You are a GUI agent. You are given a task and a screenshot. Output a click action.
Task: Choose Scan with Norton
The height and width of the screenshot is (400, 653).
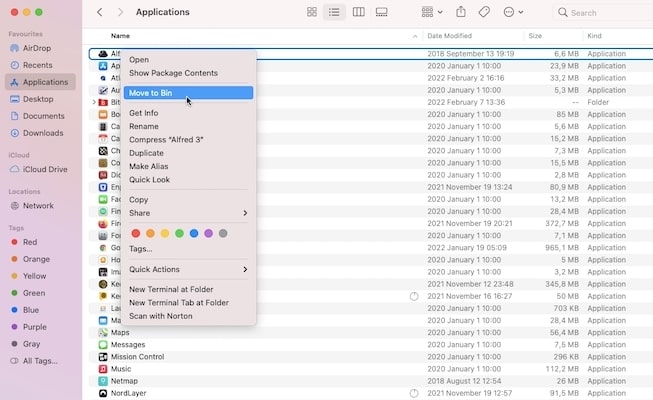point(188,316)
